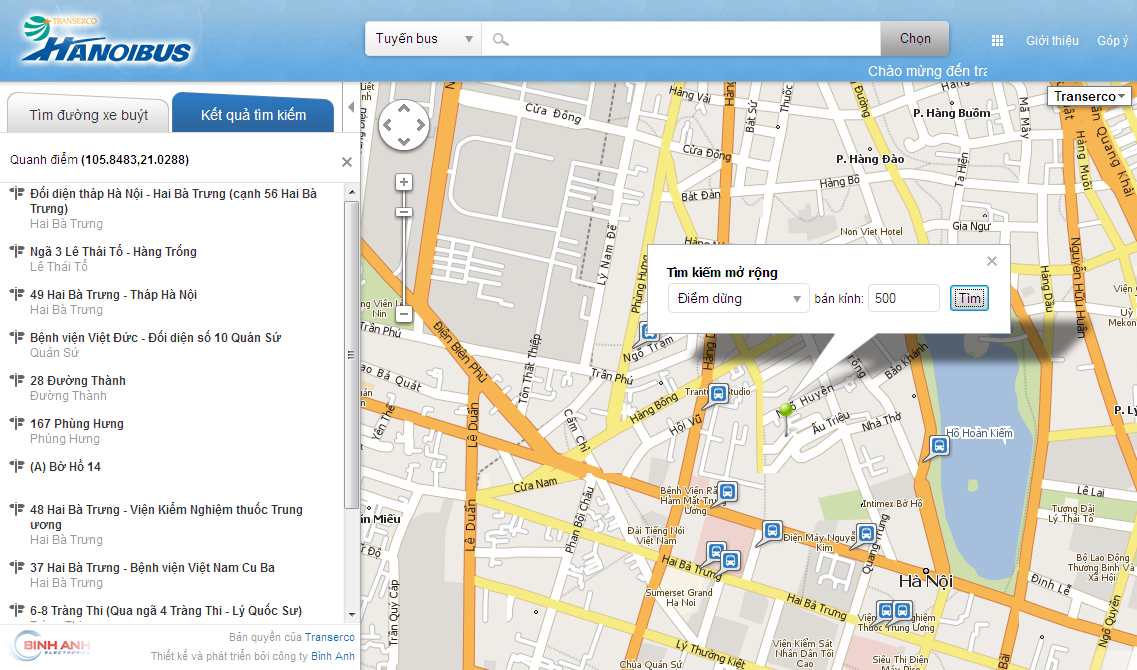Click stop icon beside Ngã 3 Lê Thái Tổ

16,251
